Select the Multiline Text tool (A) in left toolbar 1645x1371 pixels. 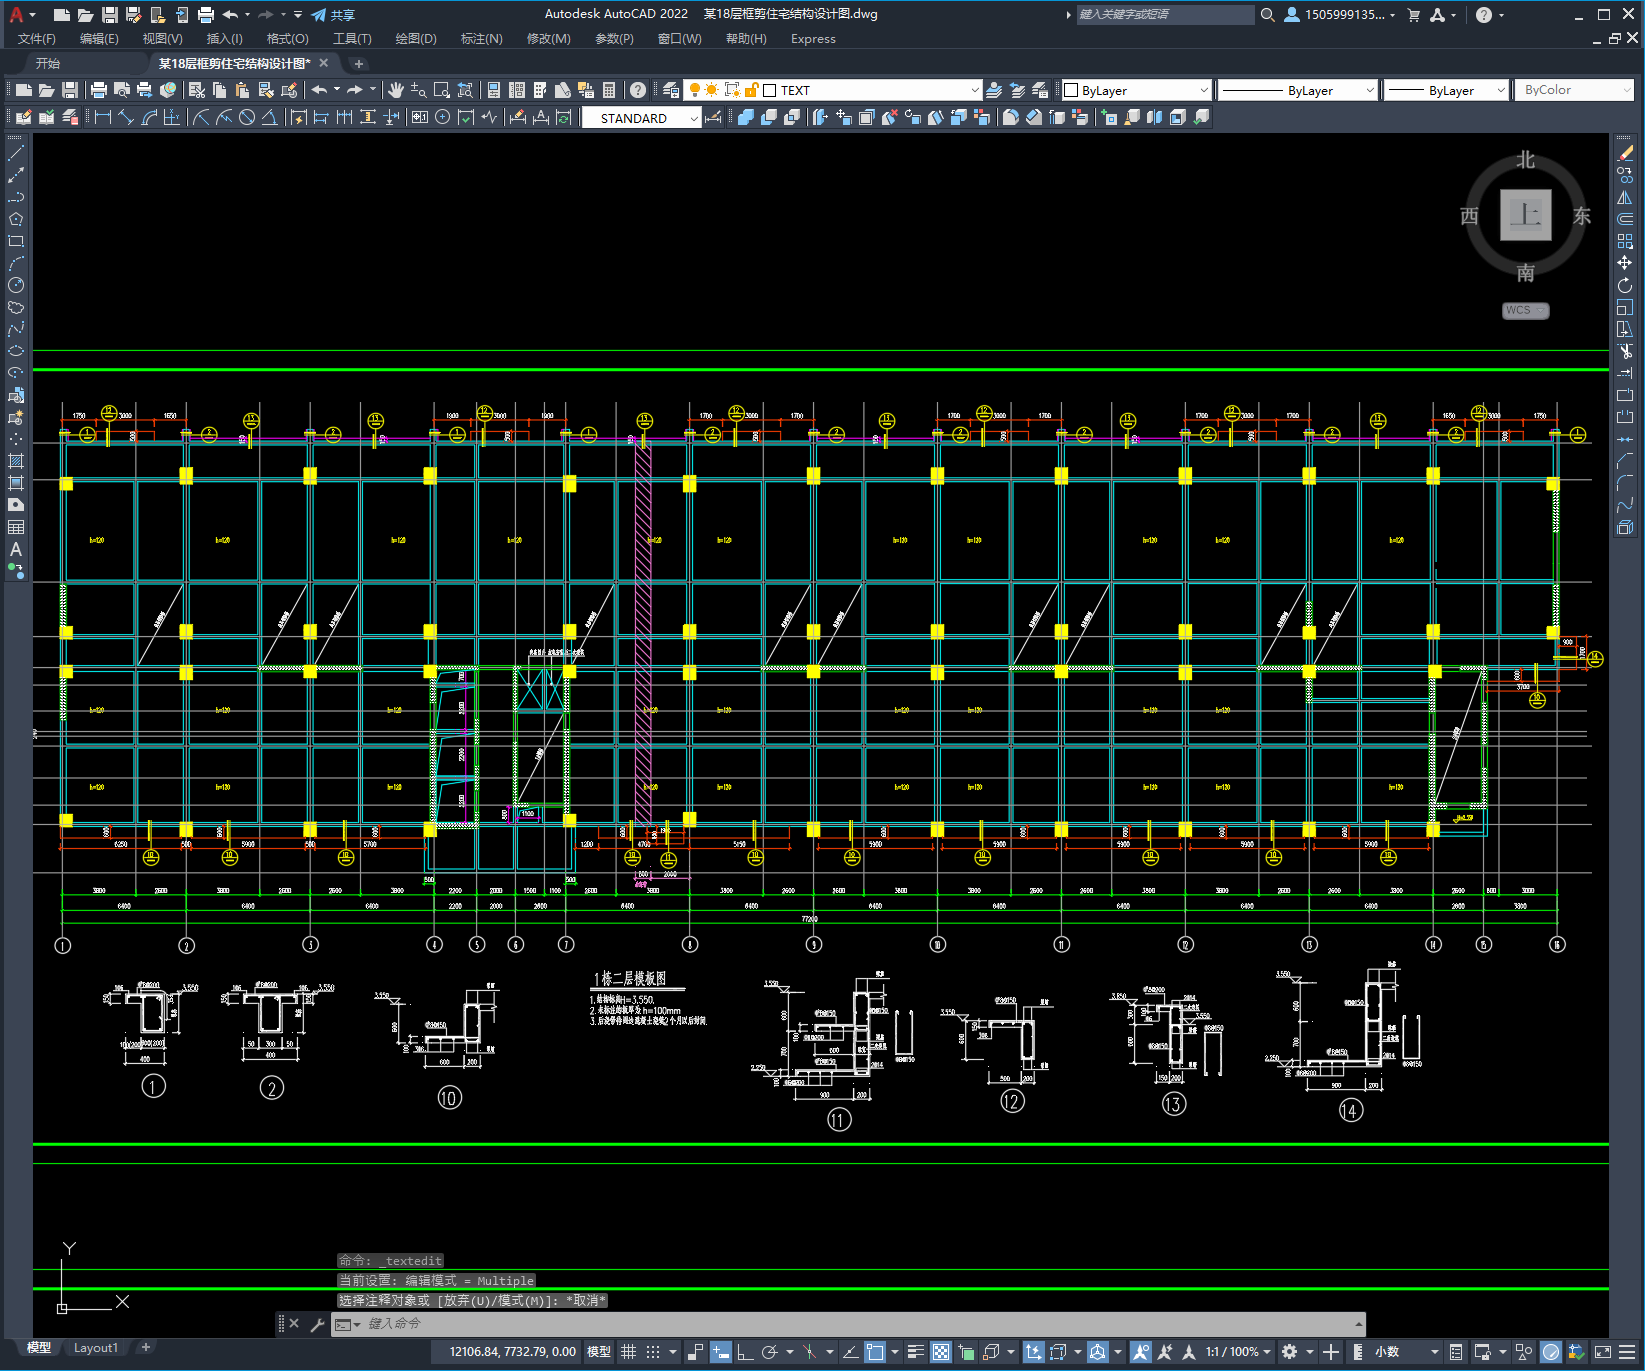(16, 549)
